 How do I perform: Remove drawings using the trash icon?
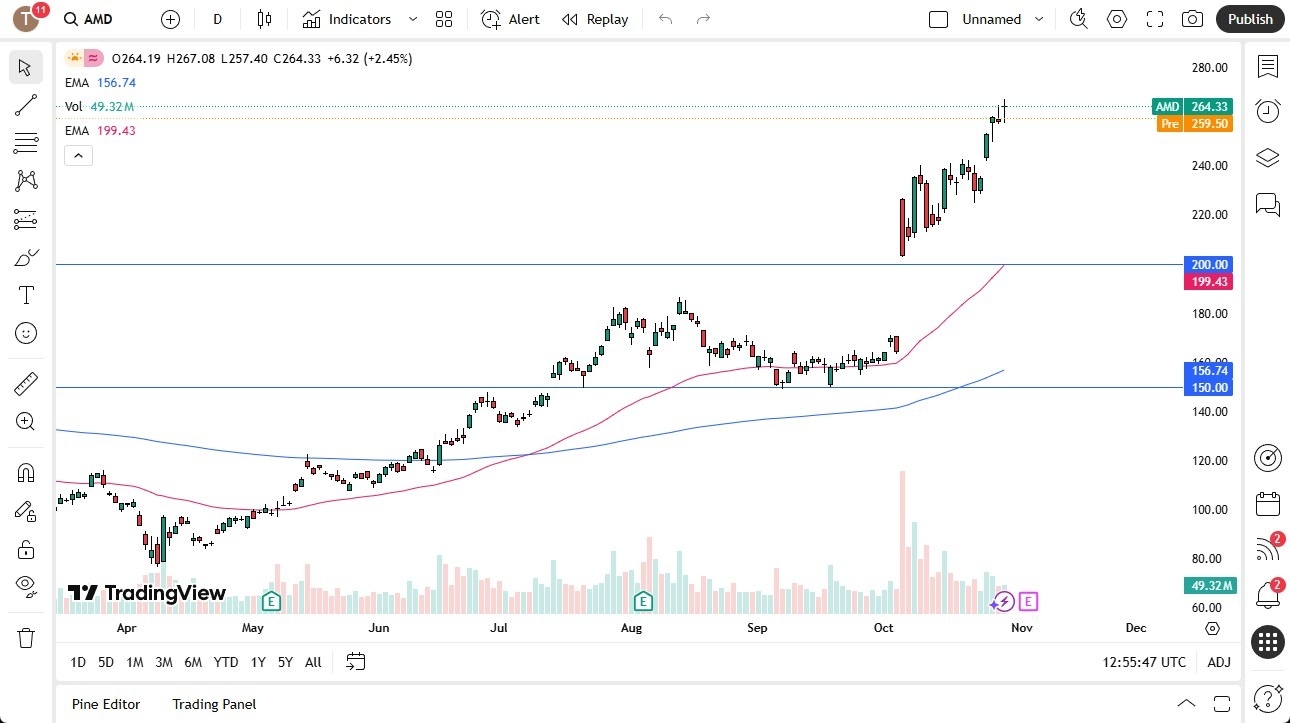click(x=25, y=637)
